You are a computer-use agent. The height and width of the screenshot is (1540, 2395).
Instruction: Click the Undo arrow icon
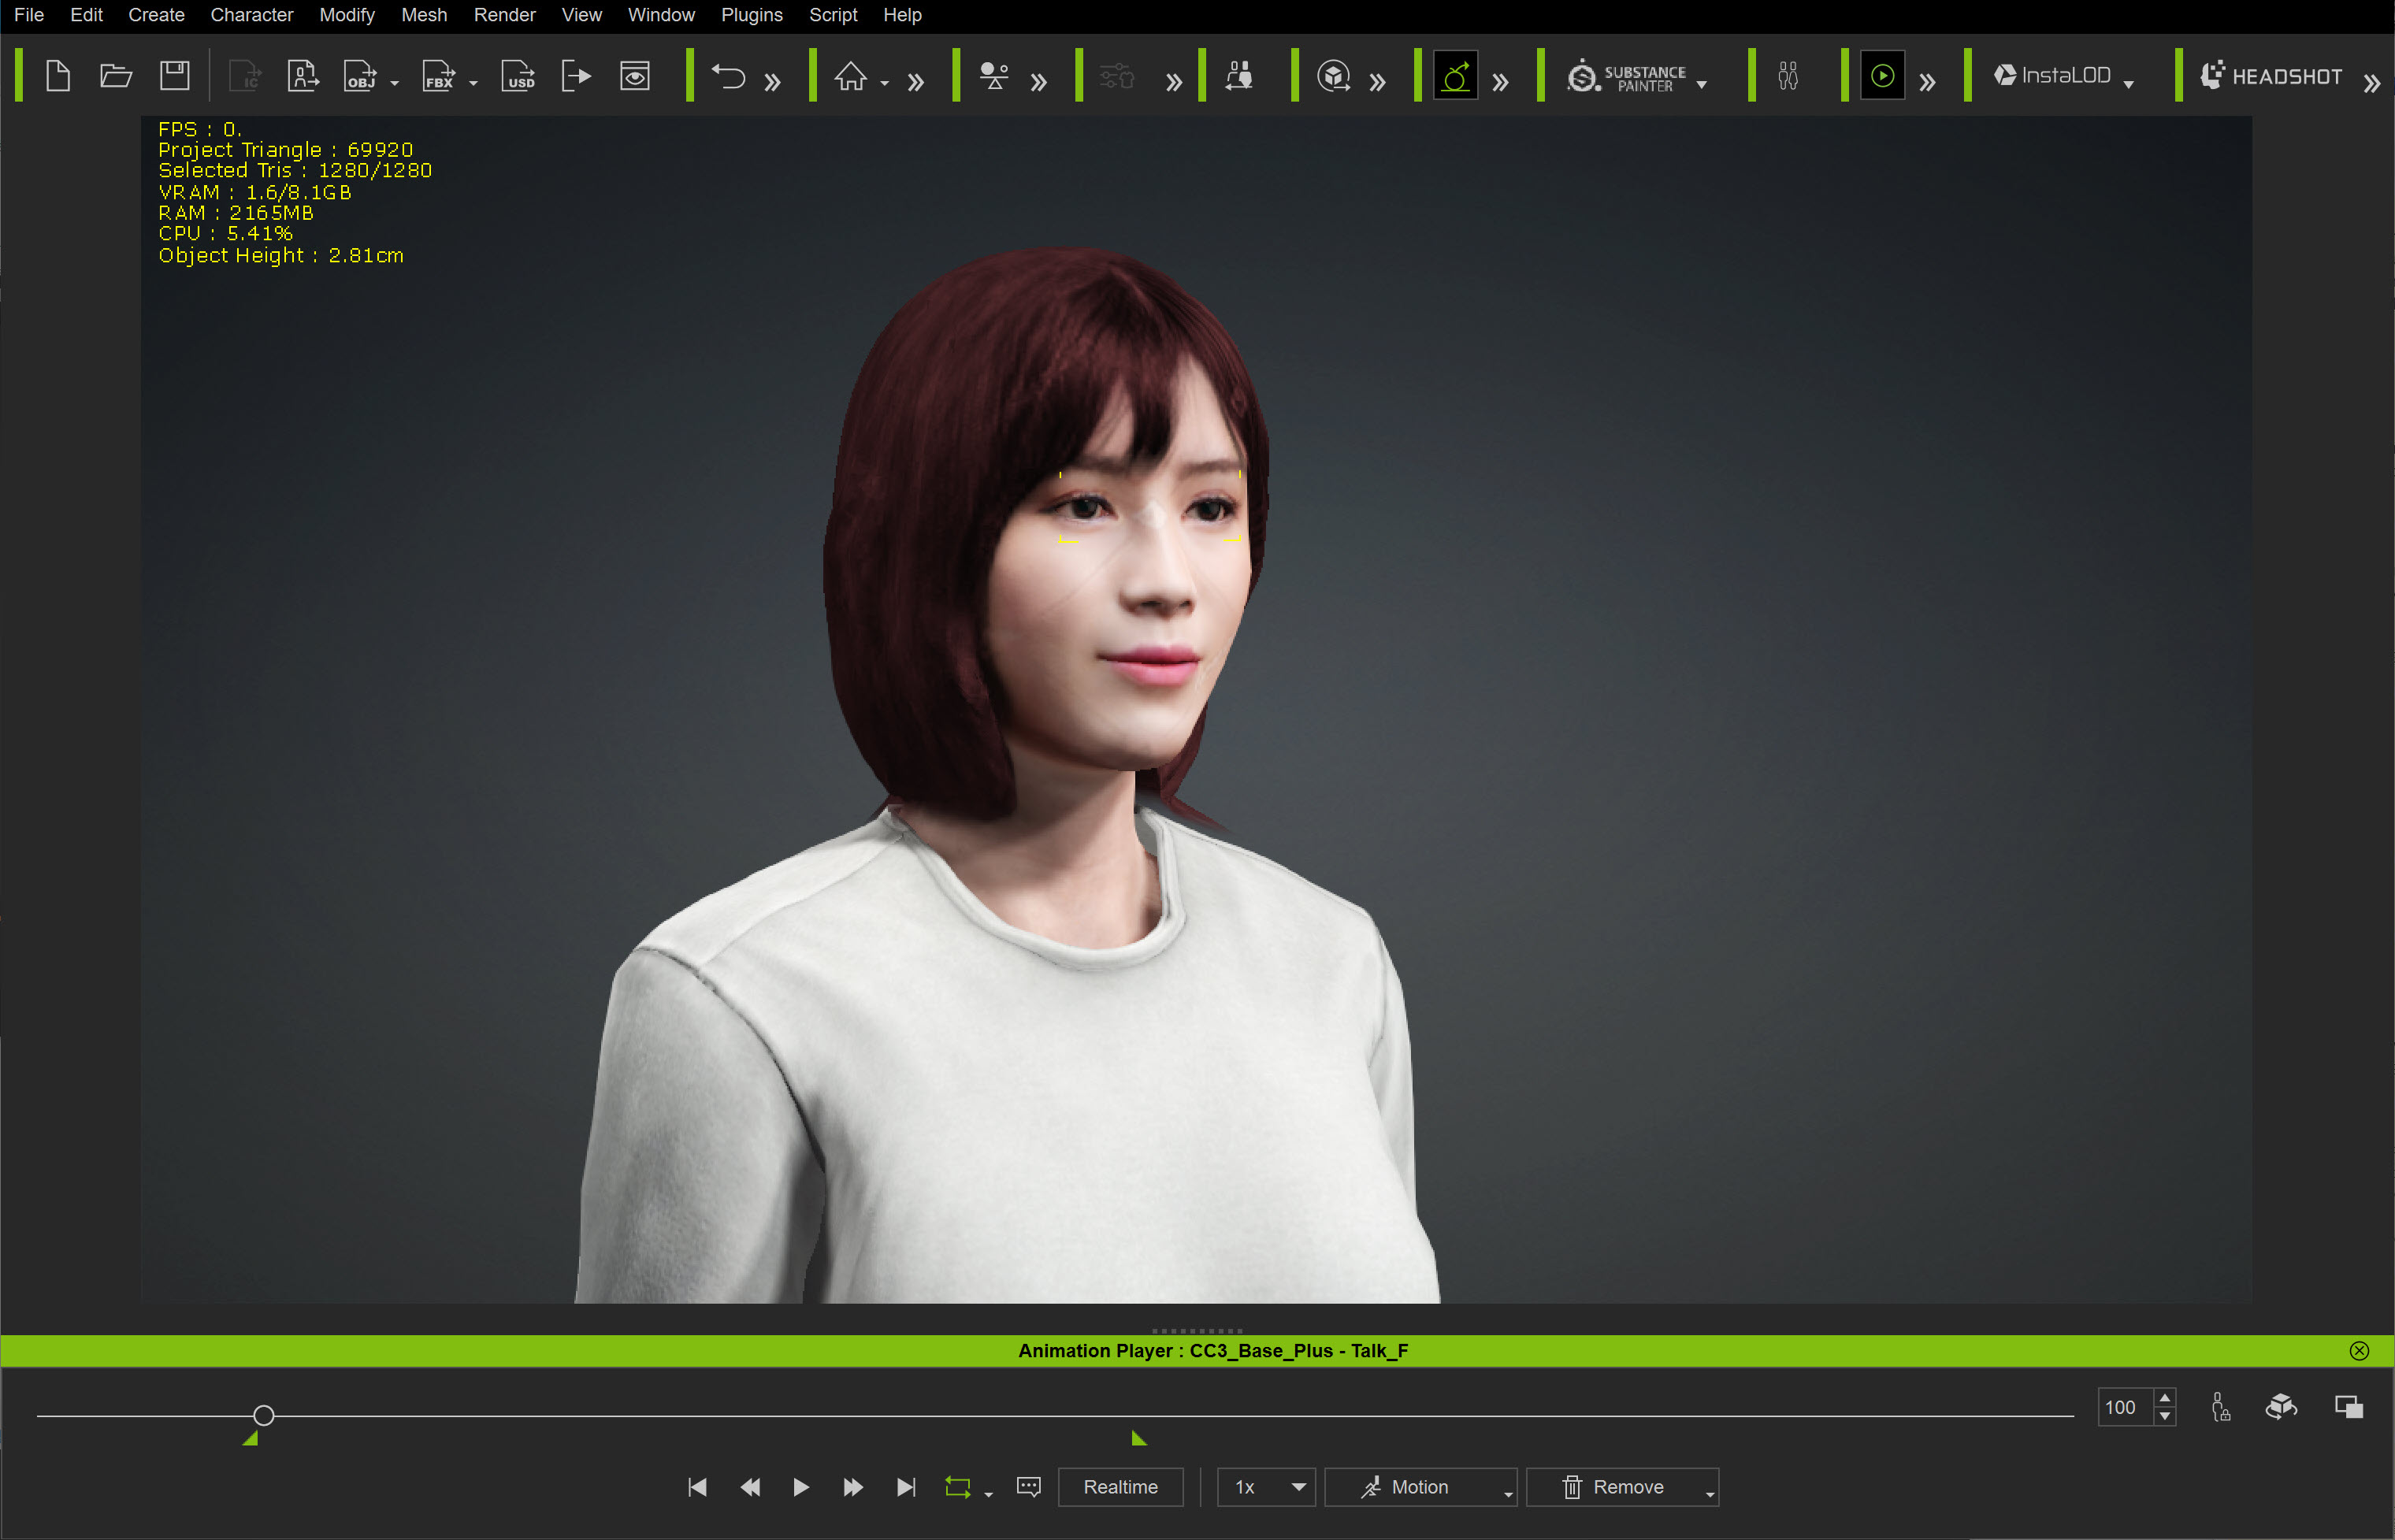point(728,76)
